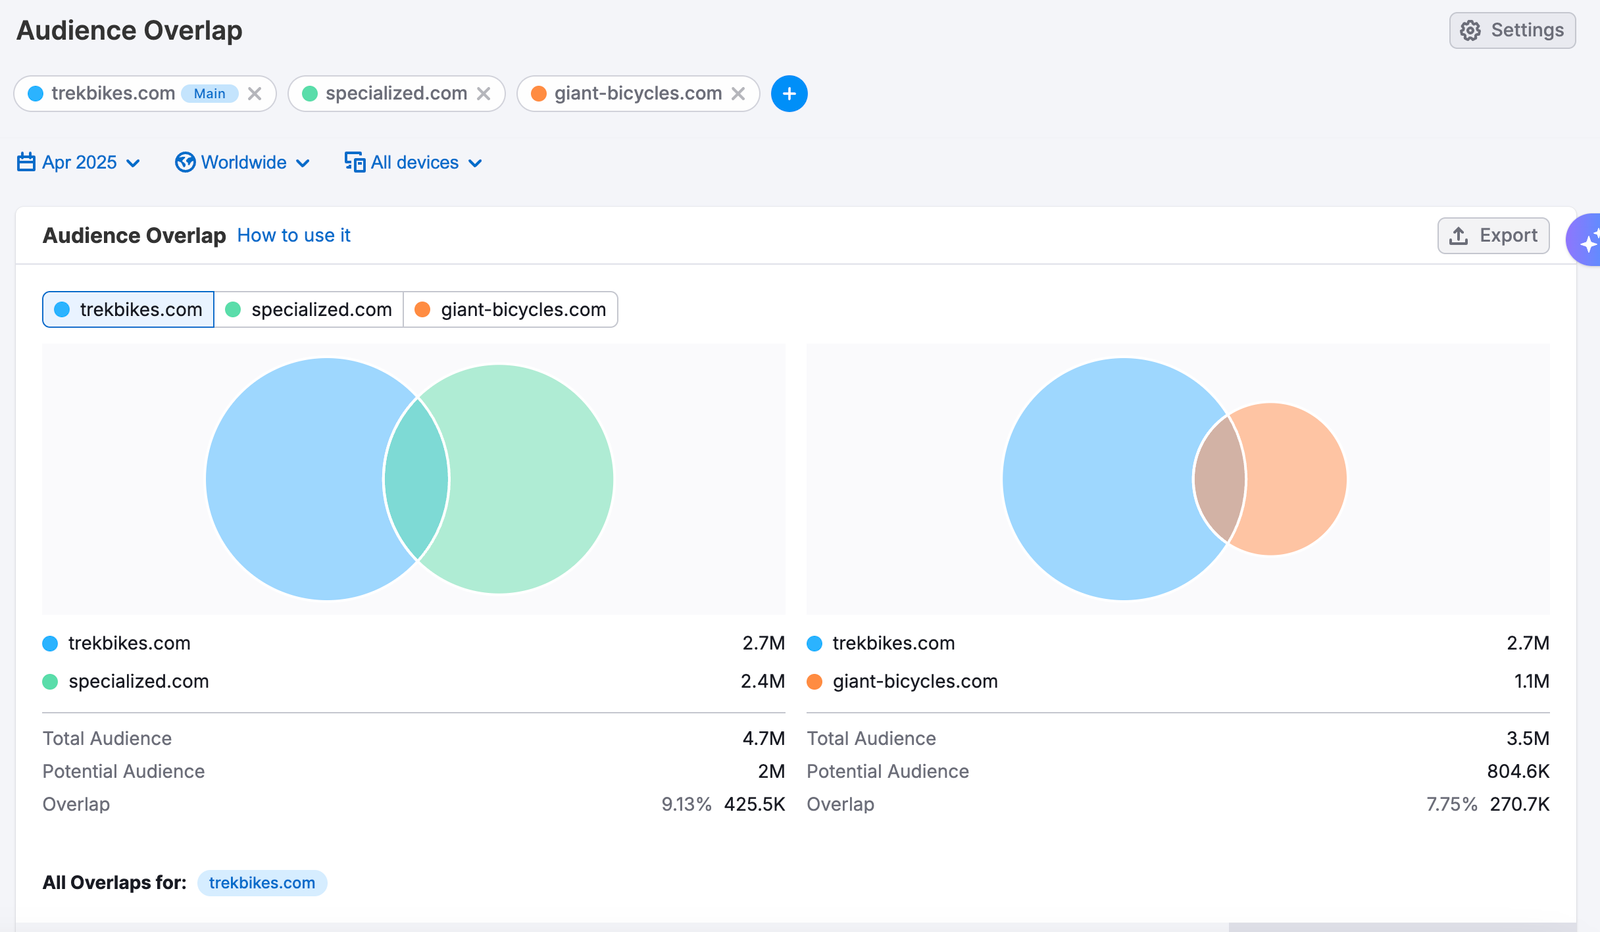Click the calendar icon beside Apr 2025
Screen dimensions: 1600x932
[27, 162]
